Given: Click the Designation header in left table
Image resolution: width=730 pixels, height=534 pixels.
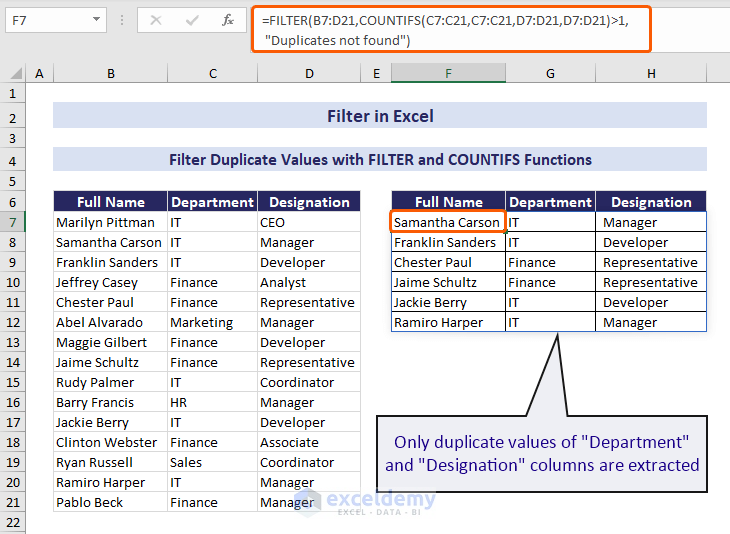Looking at the screenshot, I should (309, 202).
